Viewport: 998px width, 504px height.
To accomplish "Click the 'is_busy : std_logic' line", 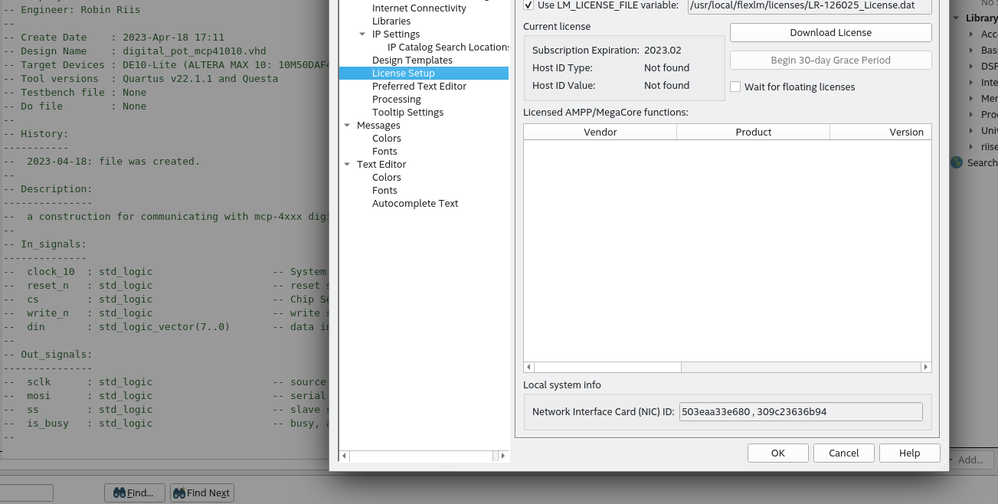I will pos(78,423).
